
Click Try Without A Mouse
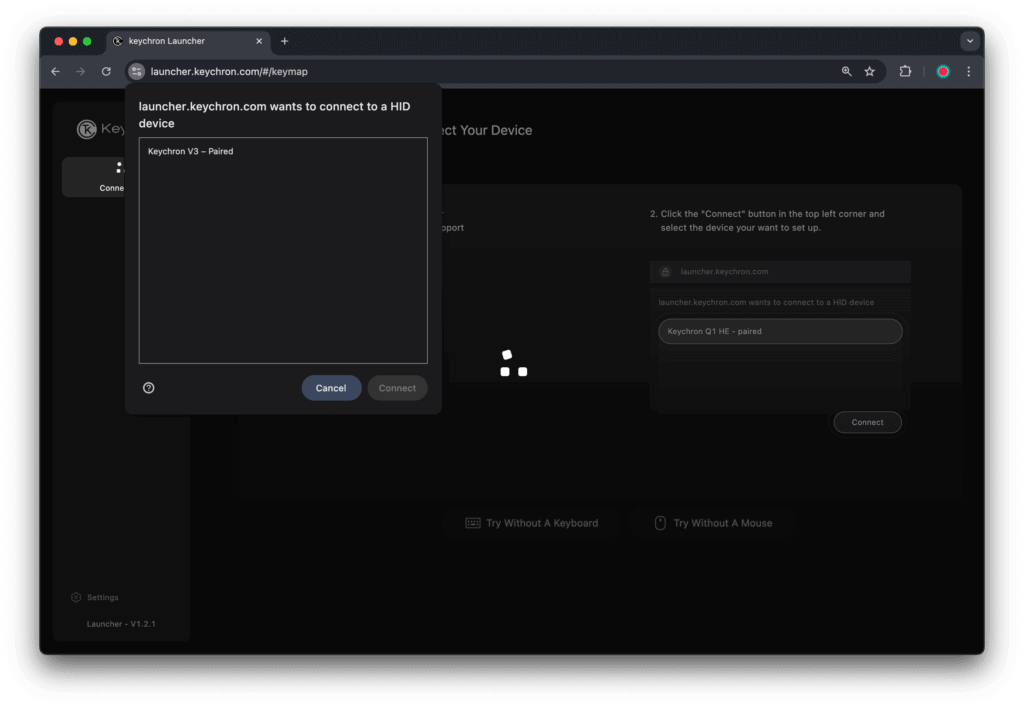coord(712,523)
